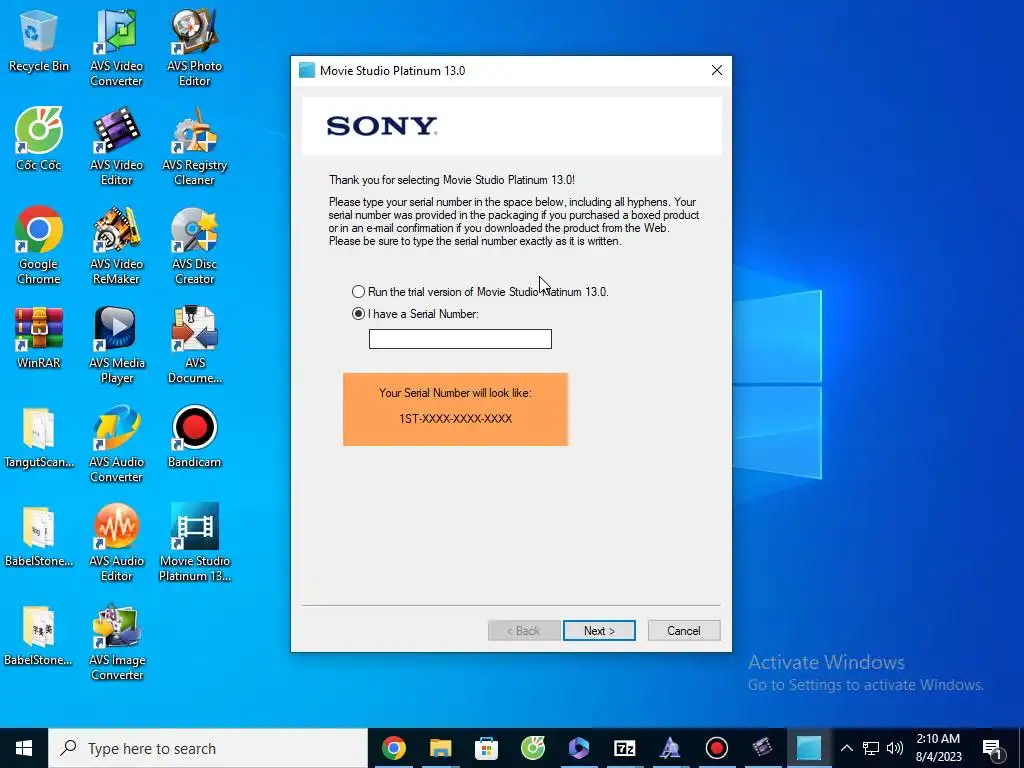Open Microsoft Store from taskbar
1024x768 pixels.
tap(486, 748)
